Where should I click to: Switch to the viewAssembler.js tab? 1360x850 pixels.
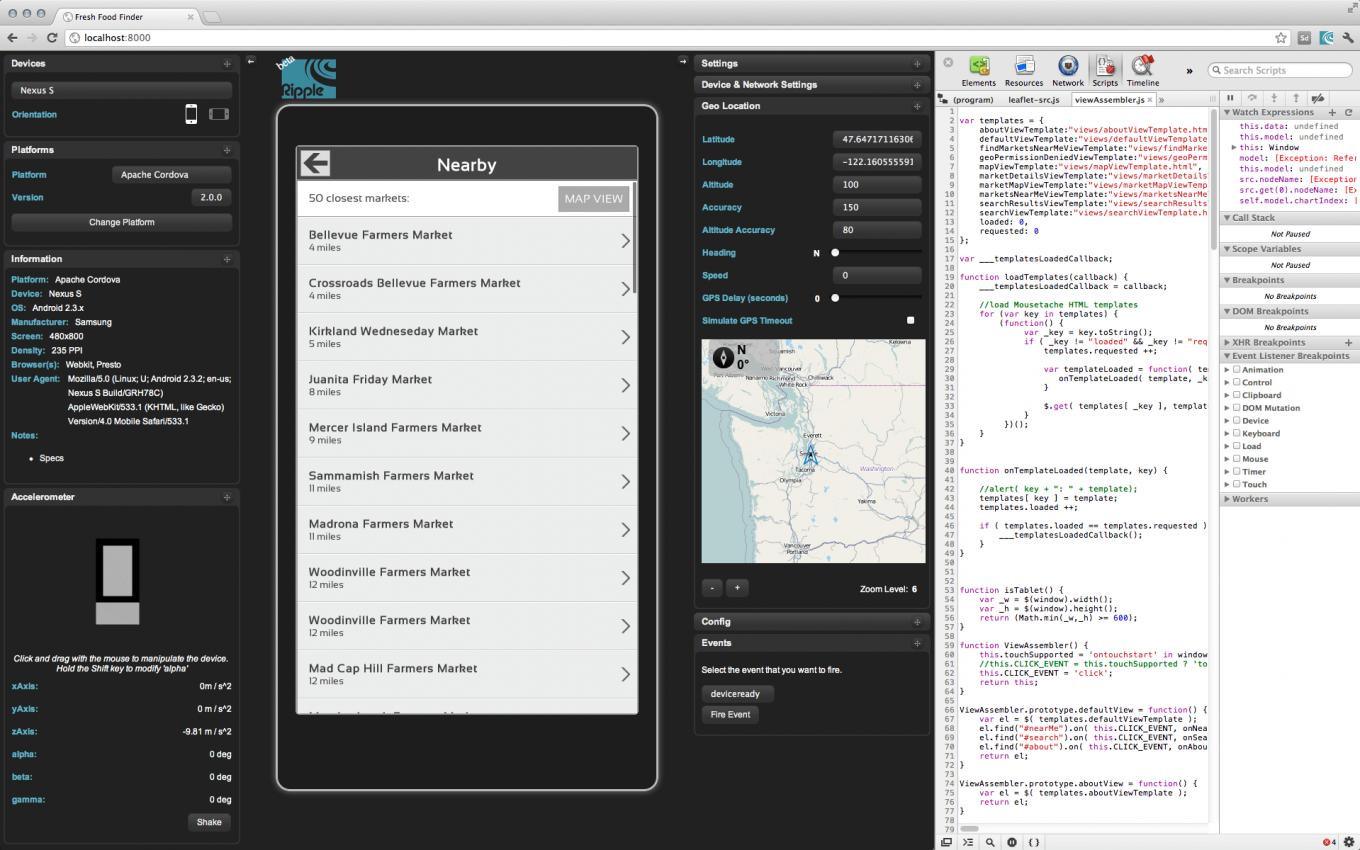[x=1109, y=100]
